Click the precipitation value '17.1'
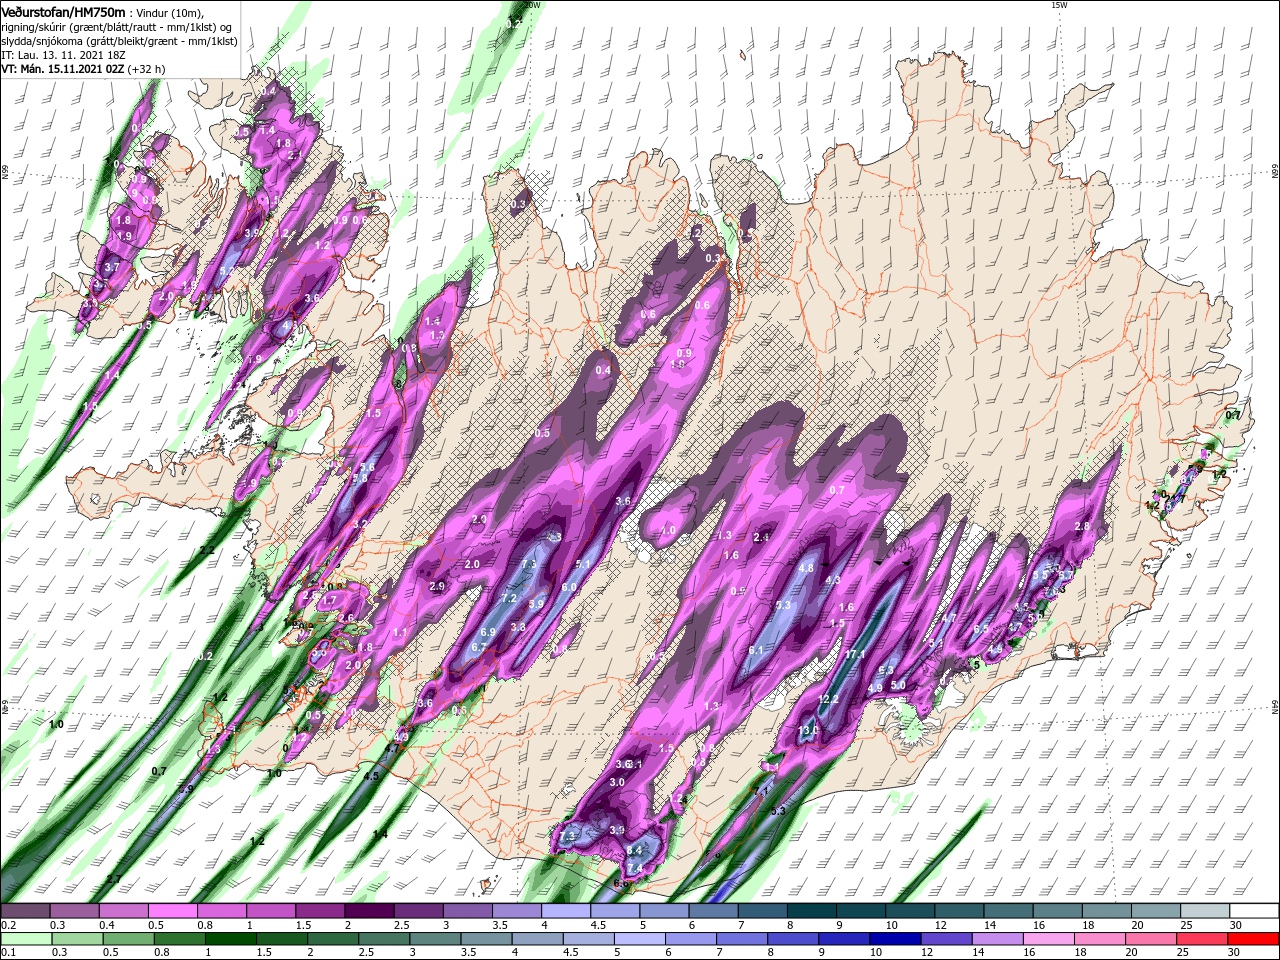This screenshot has height=960, width=1280. pyautogui.click(x=855, y=655)
